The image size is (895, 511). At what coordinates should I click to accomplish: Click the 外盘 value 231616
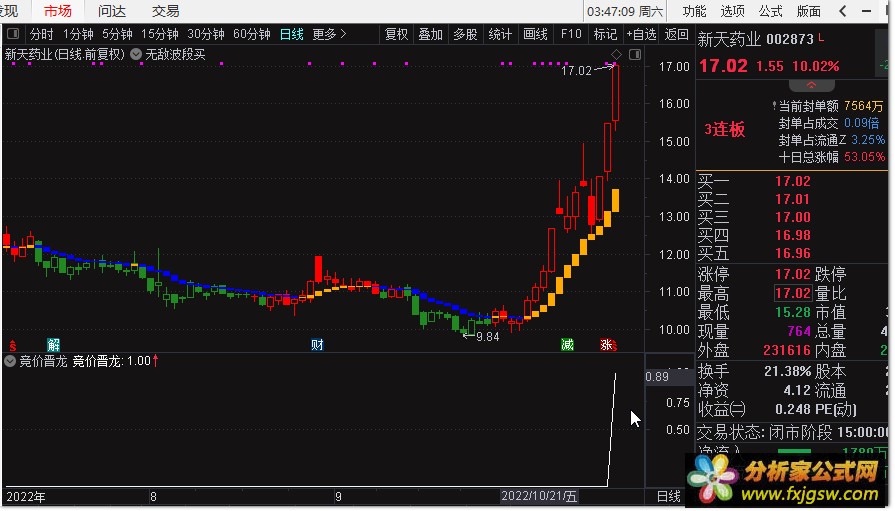coord(787,350)
